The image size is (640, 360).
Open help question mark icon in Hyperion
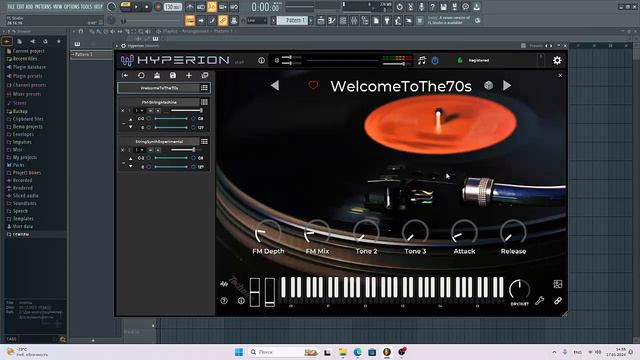[x=224, y=301]
